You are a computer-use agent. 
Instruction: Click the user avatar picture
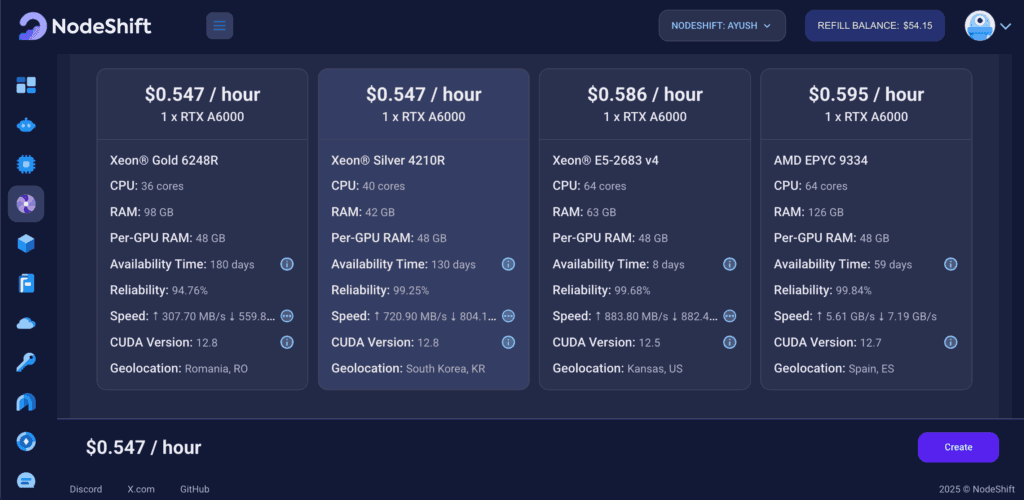[x=980, y=26]
